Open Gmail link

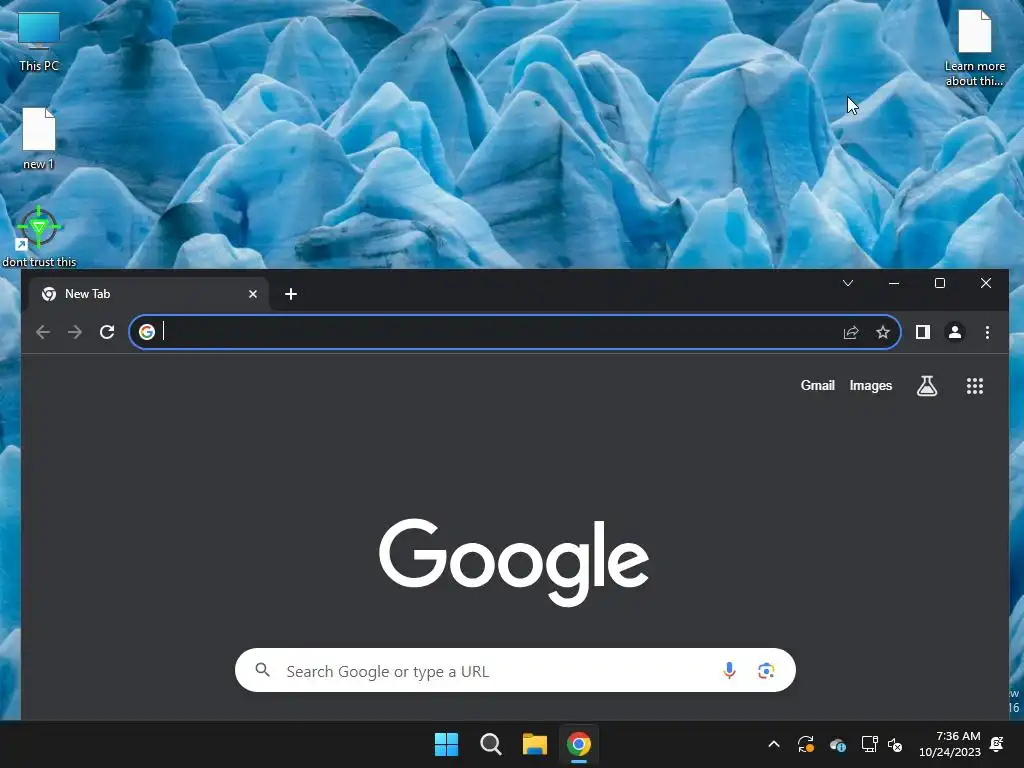(818, 385)
